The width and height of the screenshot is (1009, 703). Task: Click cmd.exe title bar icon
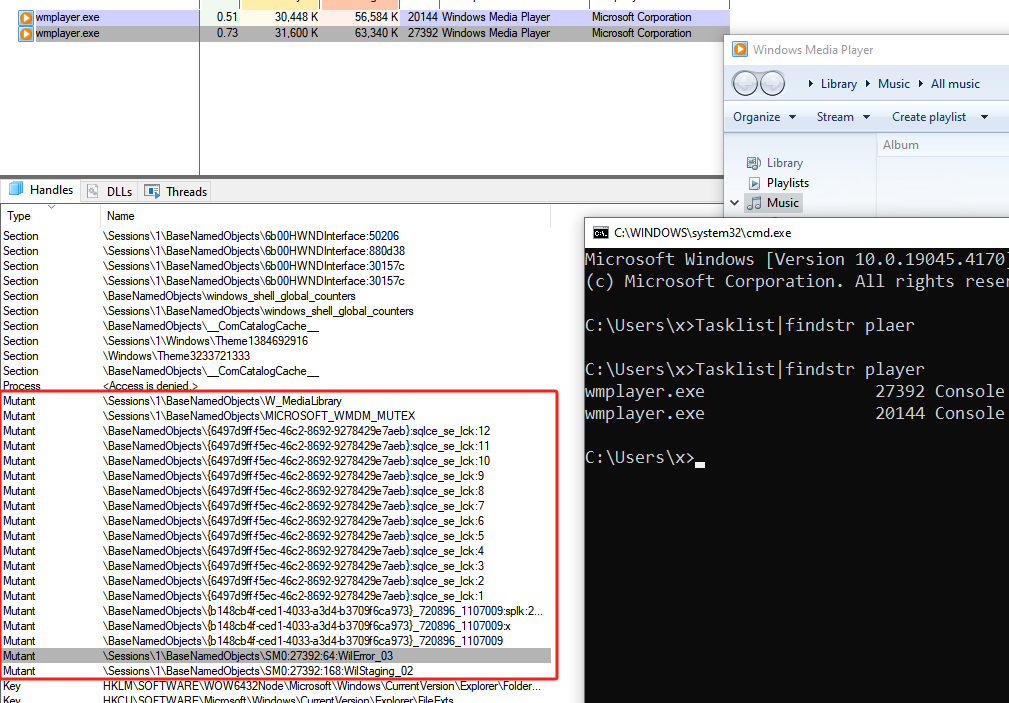tap(600, 232)
